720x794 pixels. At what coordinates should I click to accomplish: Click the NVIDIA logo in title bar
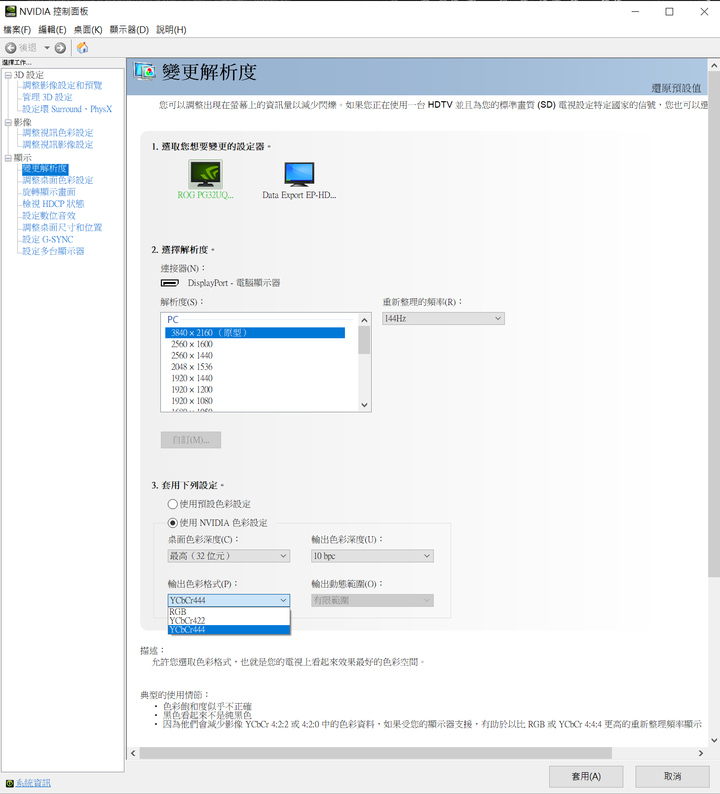coord(10,11)
